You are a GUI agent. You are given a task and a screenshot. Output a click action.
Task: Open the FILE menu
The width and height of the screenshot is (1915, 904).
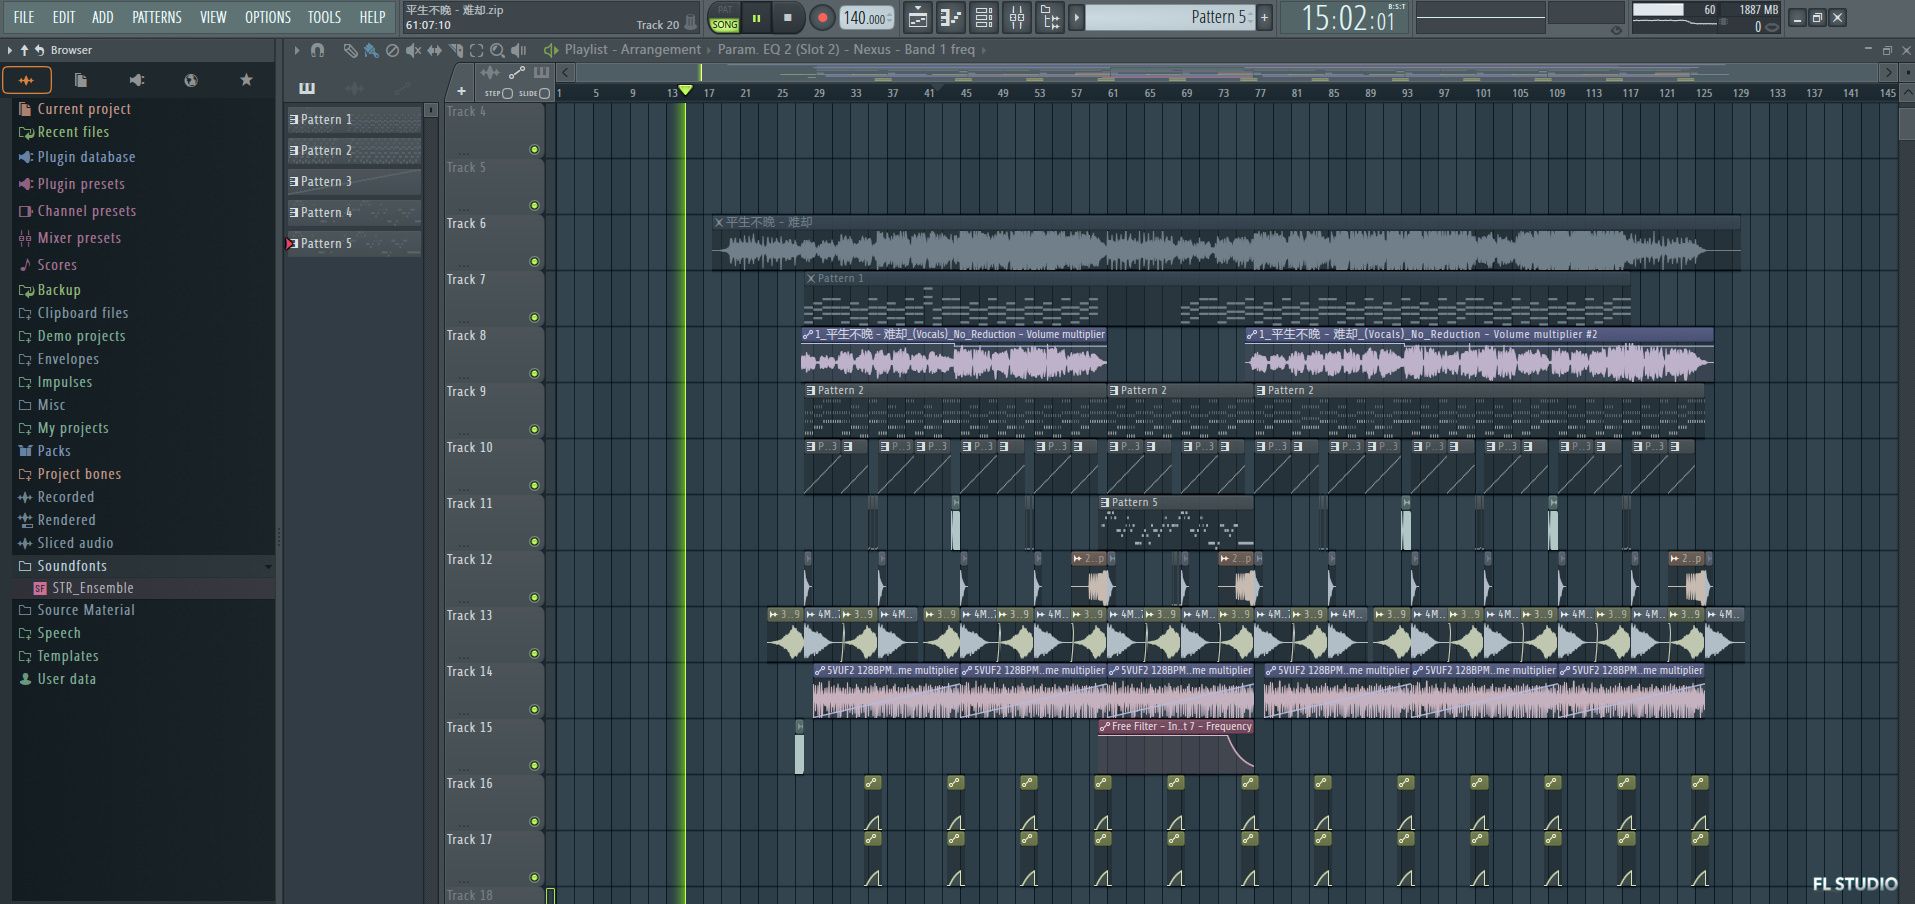click(24, 17)
